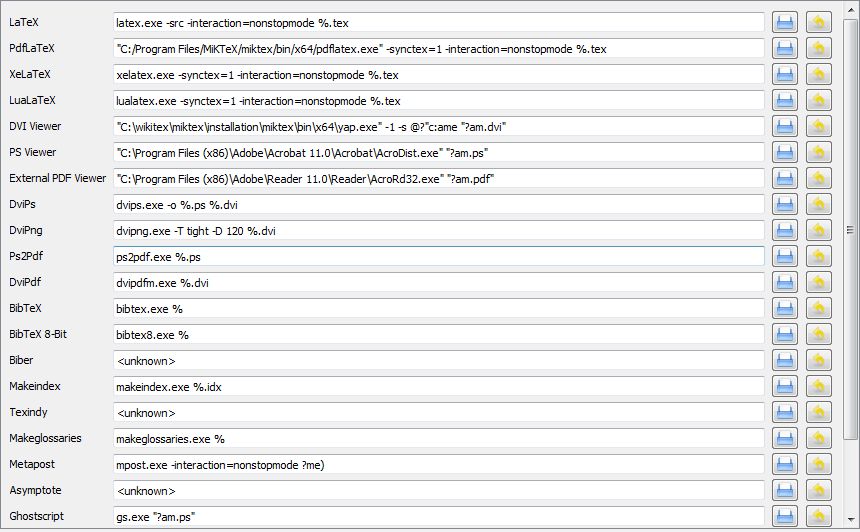Edit the External PDF Viewer AcroRd32 path
Image resolution: width=860 pixels, height=532 pixels.
439,178
